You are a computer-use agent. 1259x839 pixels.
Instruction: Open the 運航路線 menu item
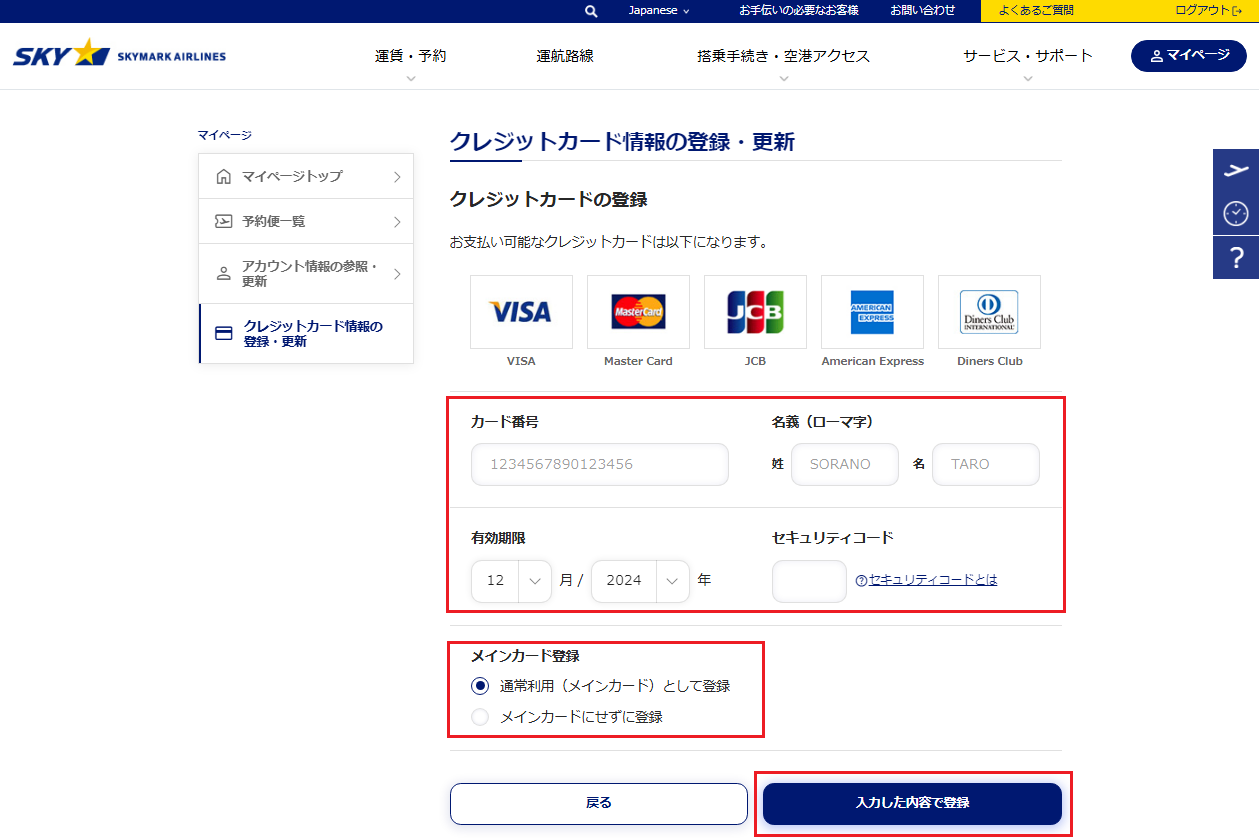pos(565,57)
